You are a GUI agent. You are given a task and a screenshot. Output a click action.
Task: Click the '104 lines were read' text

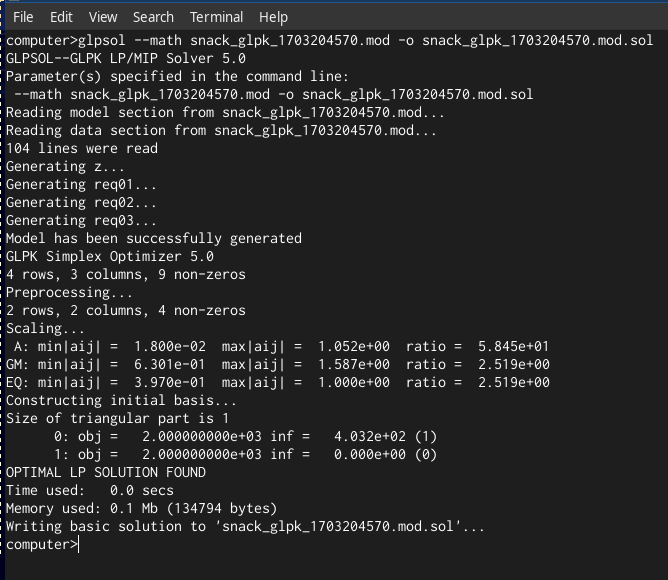pos(82,148)
